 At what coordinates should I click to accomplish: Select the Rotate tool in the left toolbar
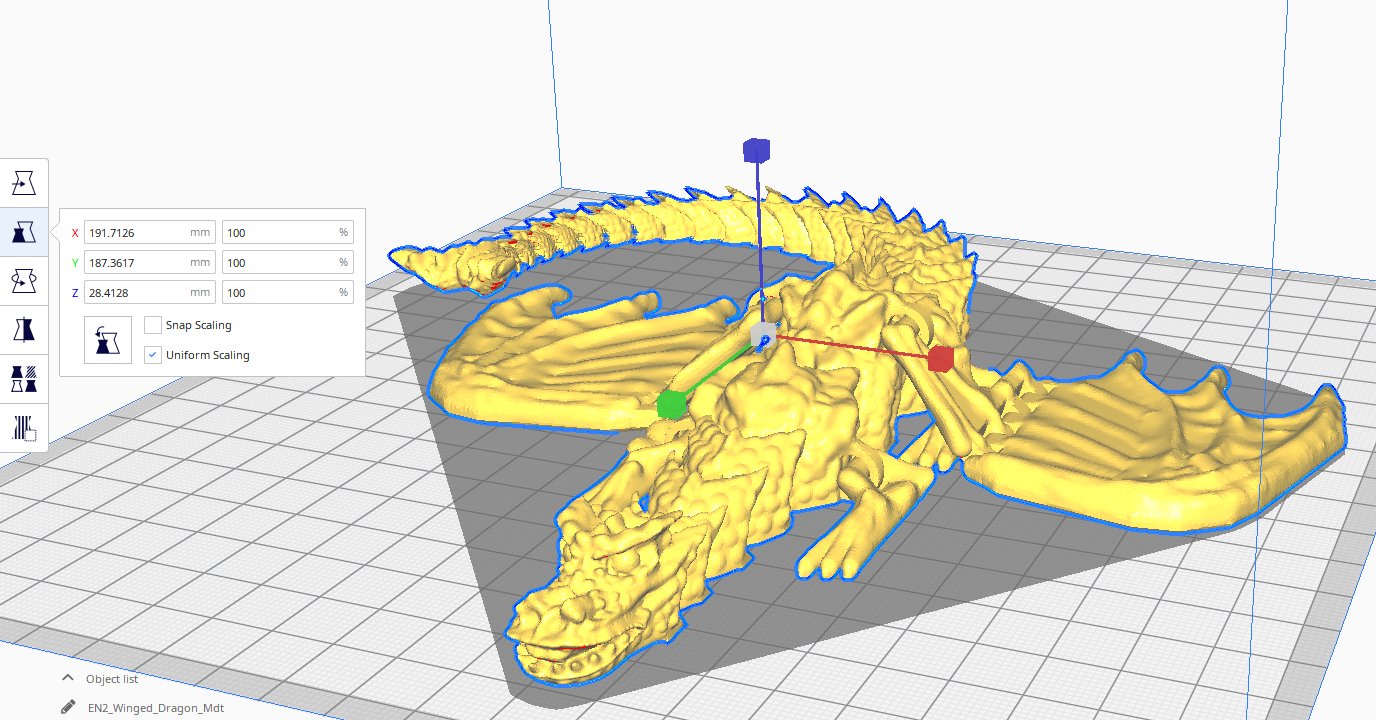click(23, 282)
